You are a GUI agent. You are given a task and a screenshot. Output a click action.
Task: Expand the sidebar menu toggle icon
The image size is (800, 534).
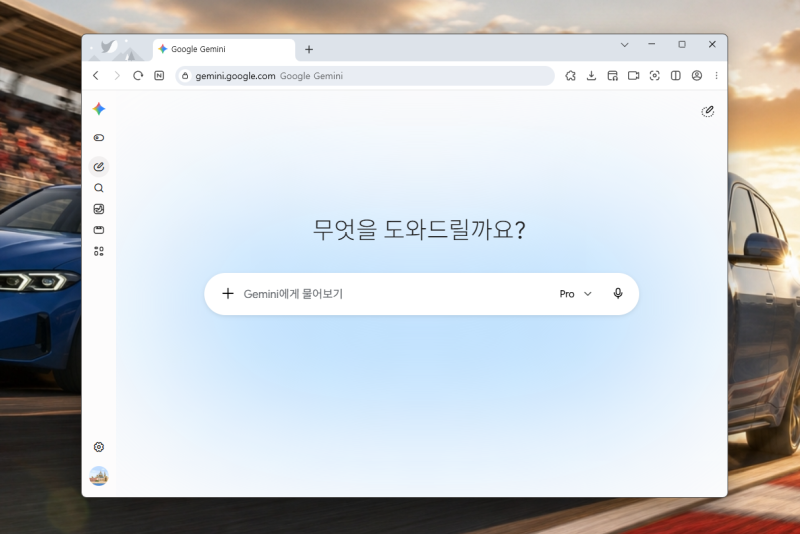[99, 138]
